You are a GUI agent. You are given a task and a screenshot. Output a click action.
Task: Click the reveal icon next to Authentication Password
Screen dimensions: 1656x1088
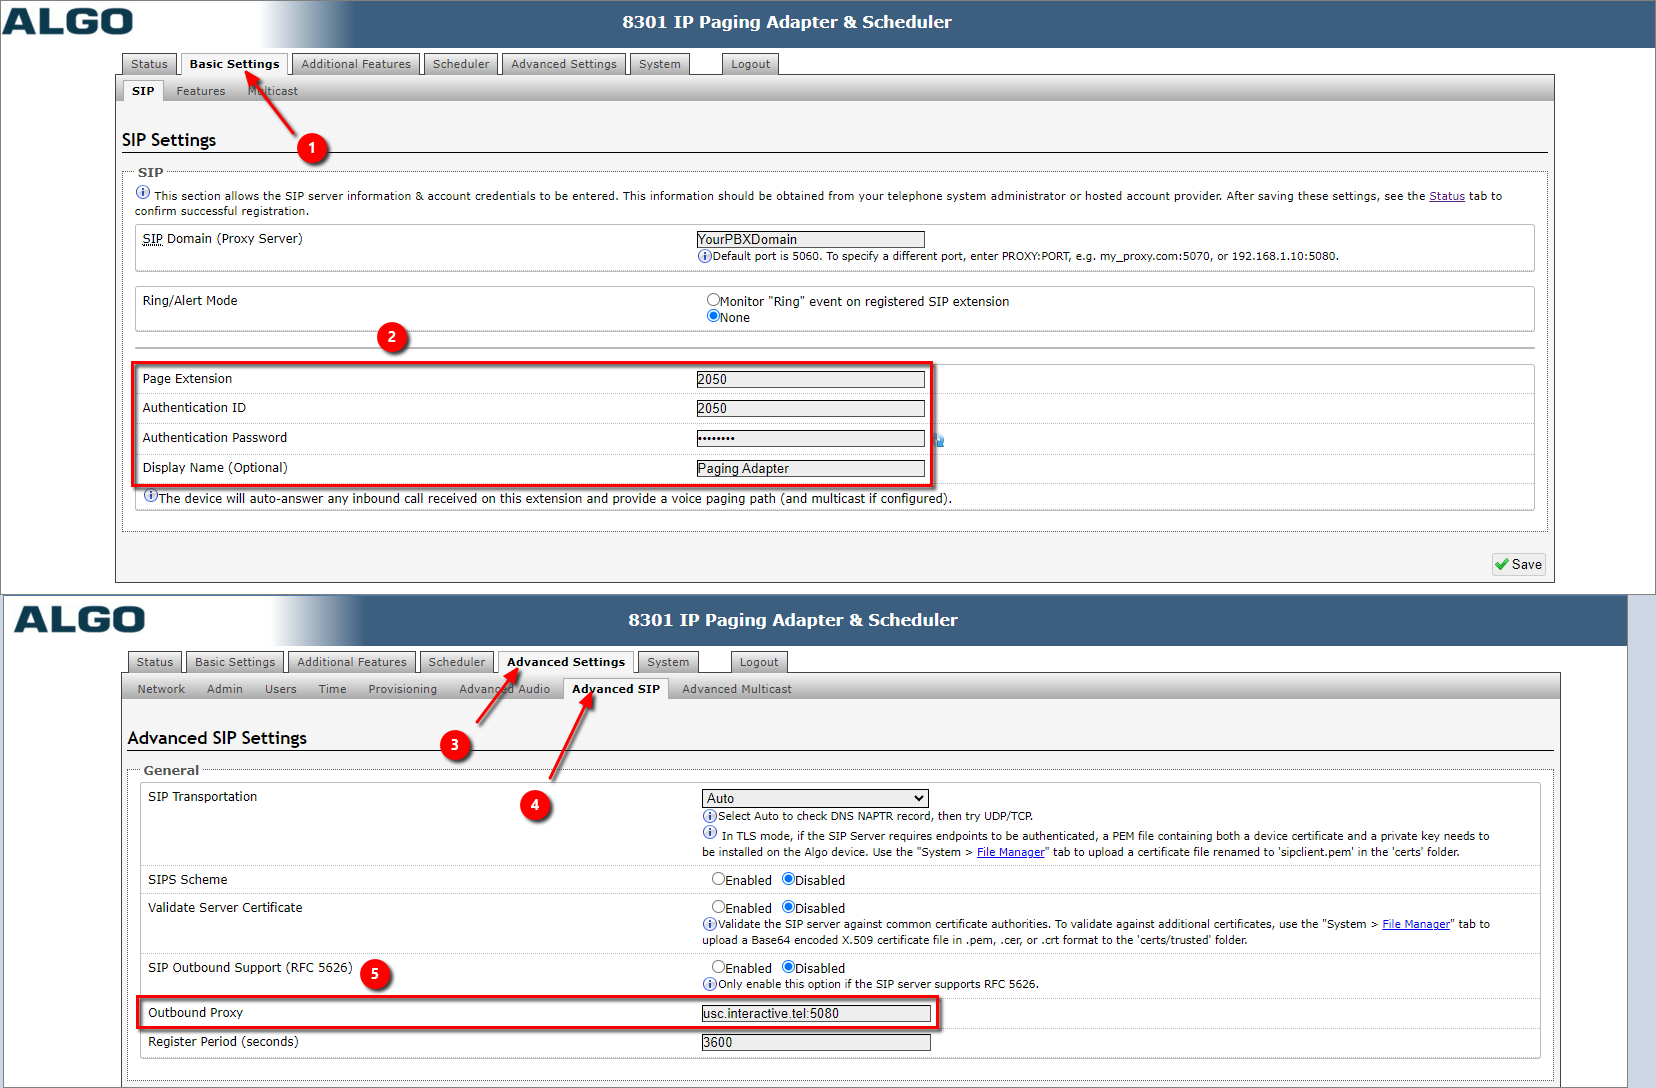pyautogui.click(x=938, y=440)
